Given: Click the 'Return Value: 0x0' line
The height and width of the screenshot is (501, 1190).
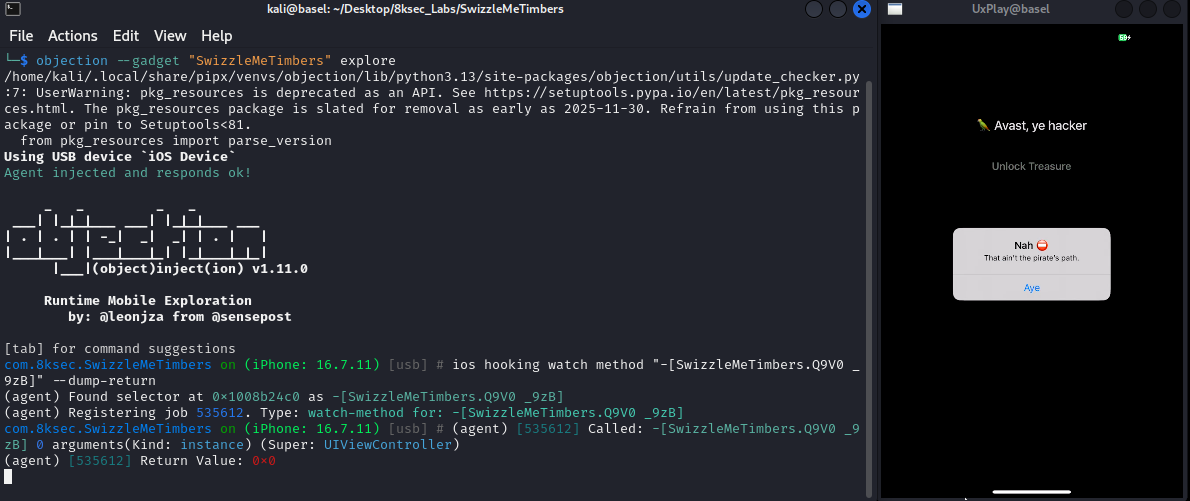Looking at the screenshot, I should tap(140, 460).
